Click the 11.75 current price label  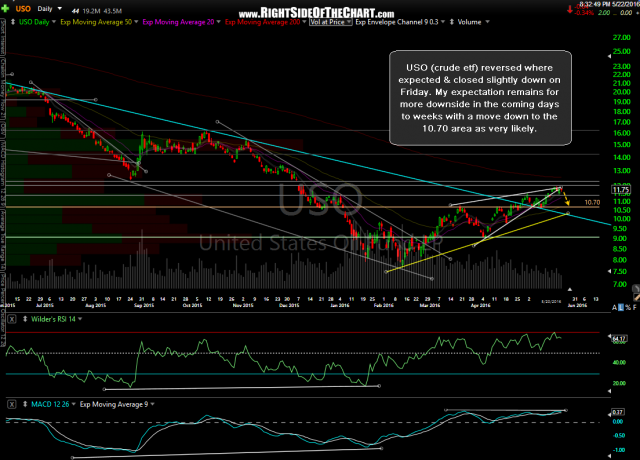[x=621, y=190]
